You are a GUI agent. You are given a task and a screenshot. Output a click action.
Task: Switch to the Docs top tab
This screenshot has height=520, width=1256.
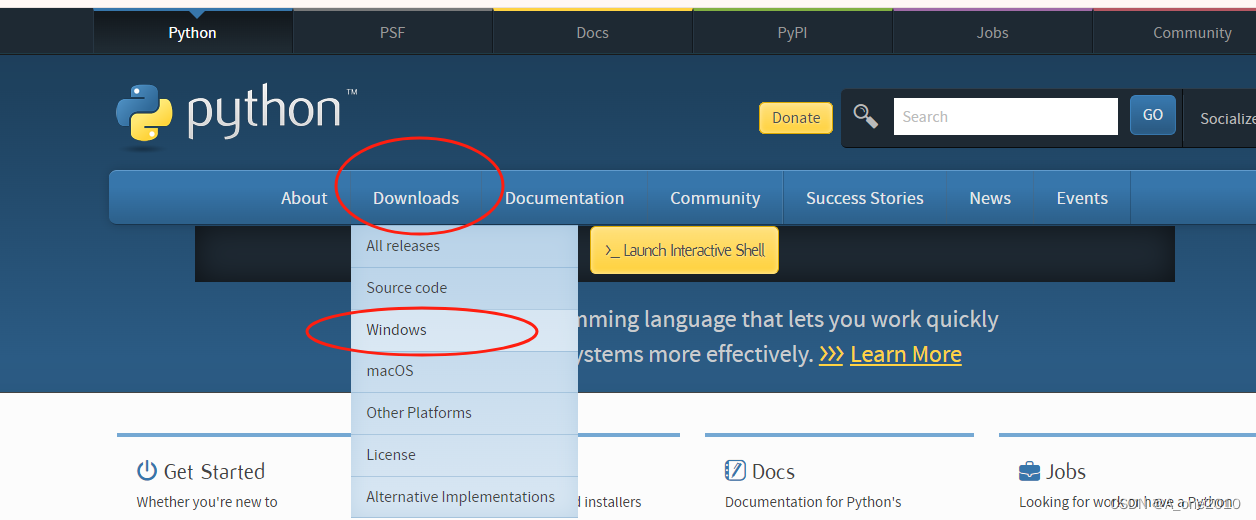point(593,32)
